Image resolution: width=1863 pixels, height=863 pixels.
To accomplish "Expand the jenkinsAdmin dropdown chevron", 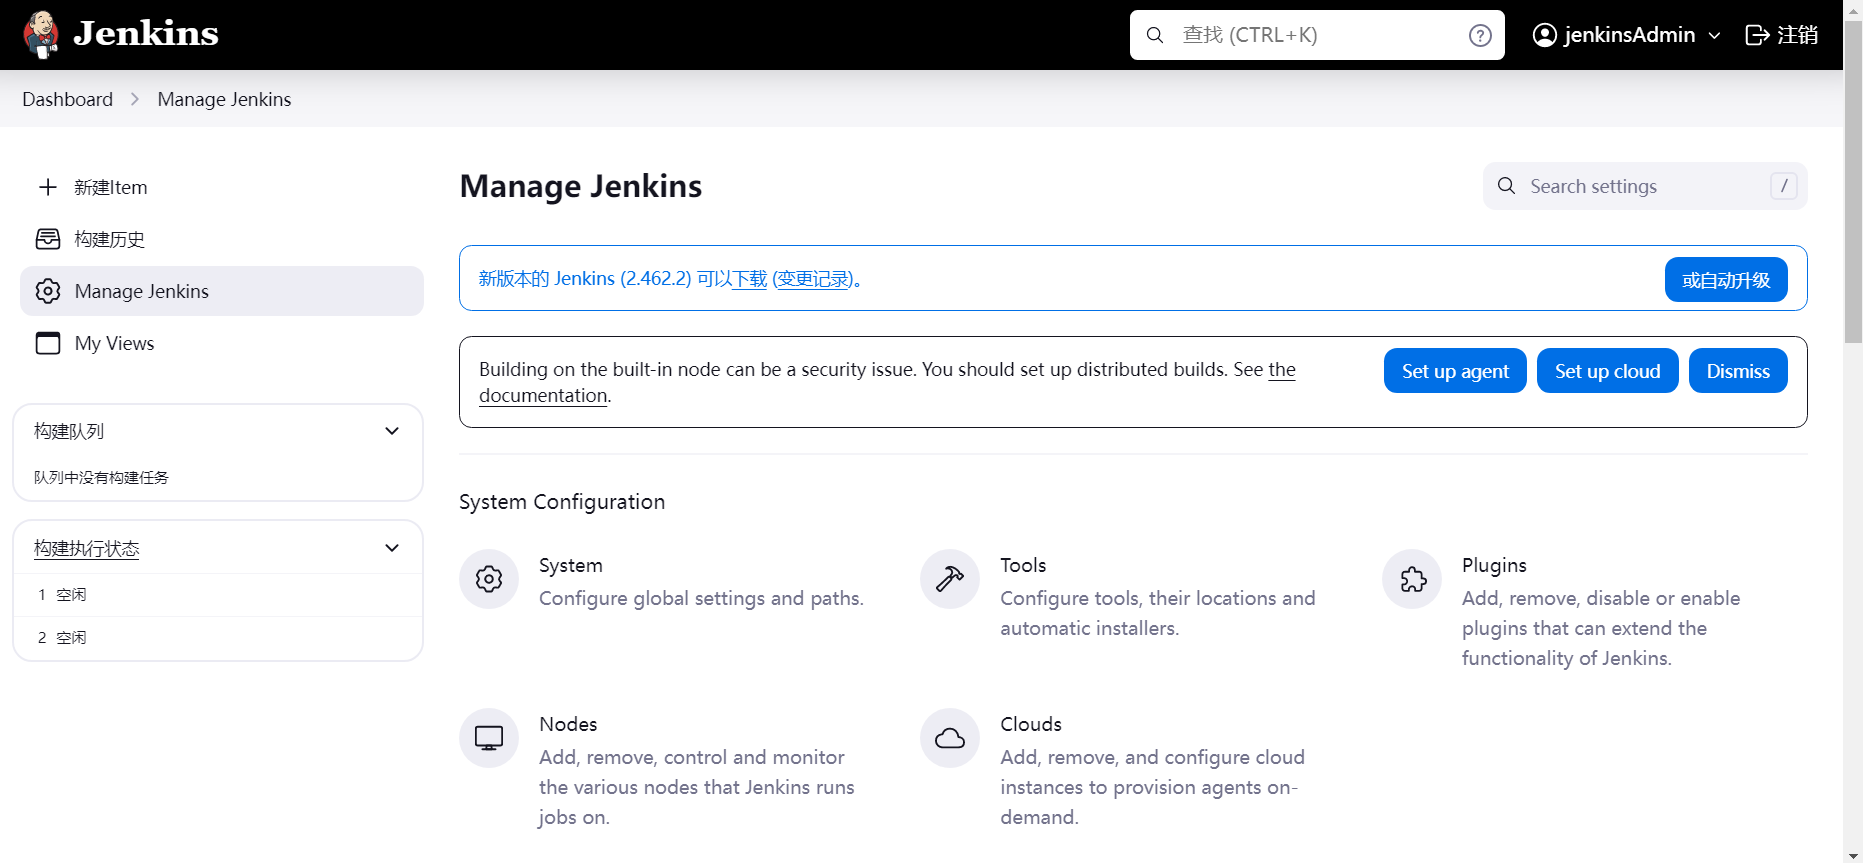I will click(1715, 35).
